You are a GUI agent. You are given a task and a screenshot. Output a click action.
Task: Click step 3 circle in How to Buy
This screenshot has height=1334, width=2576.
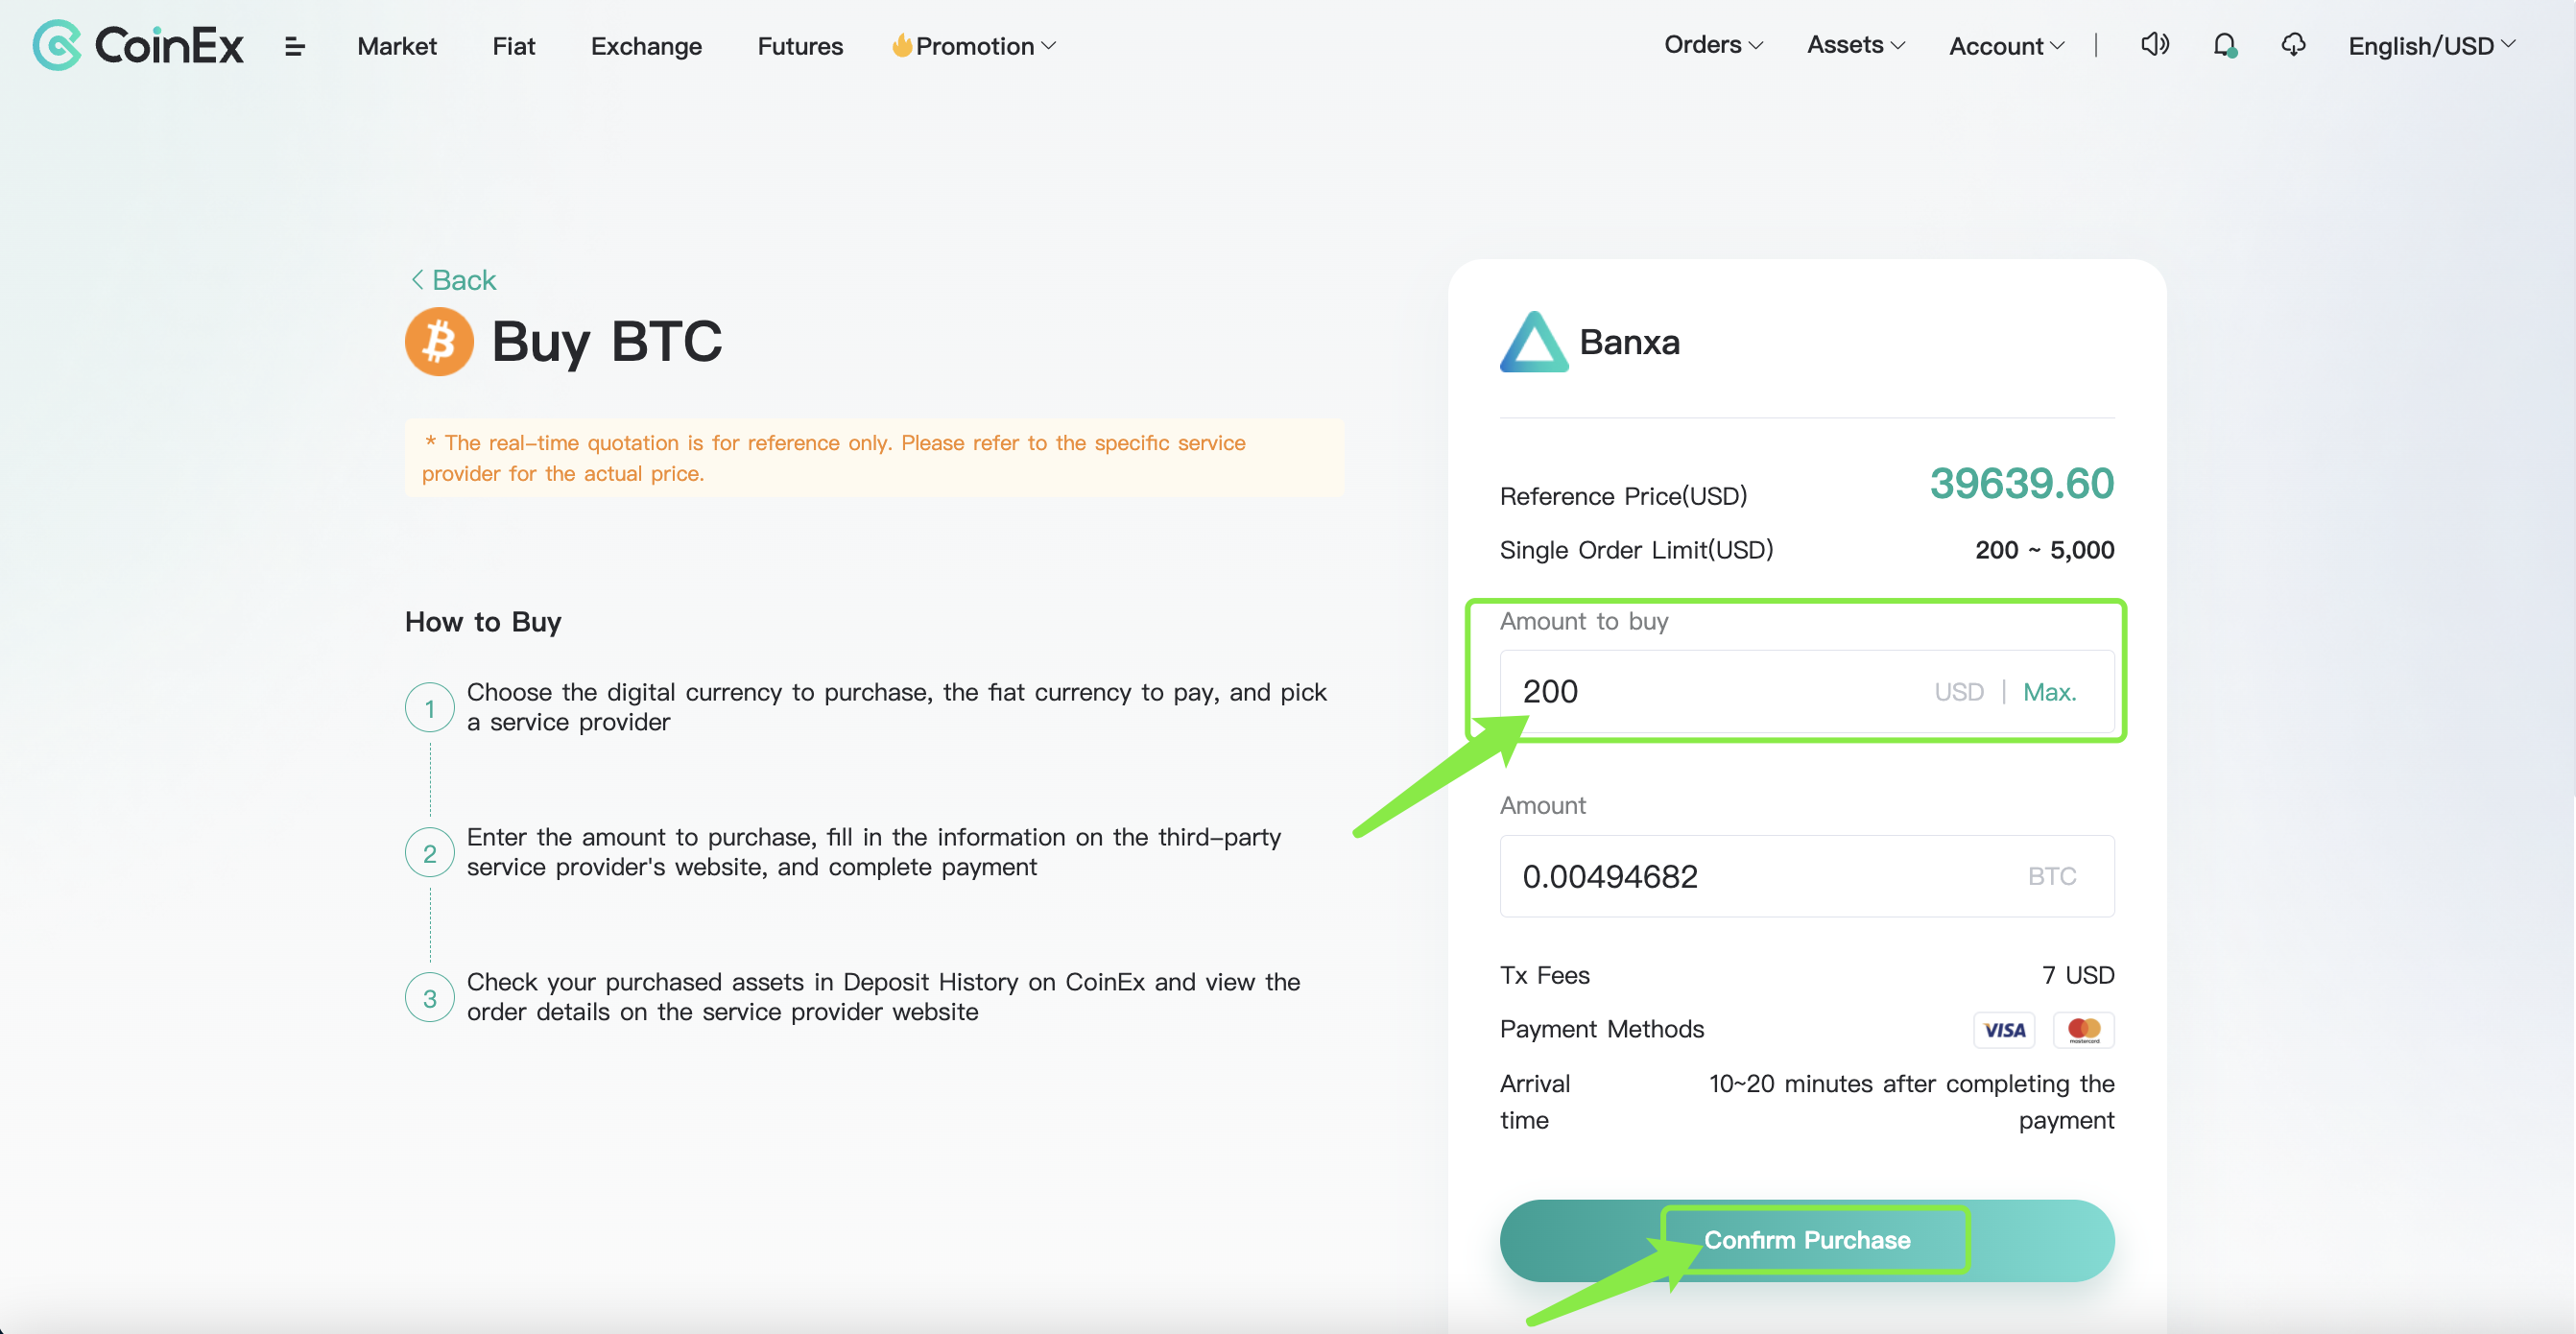430,998
